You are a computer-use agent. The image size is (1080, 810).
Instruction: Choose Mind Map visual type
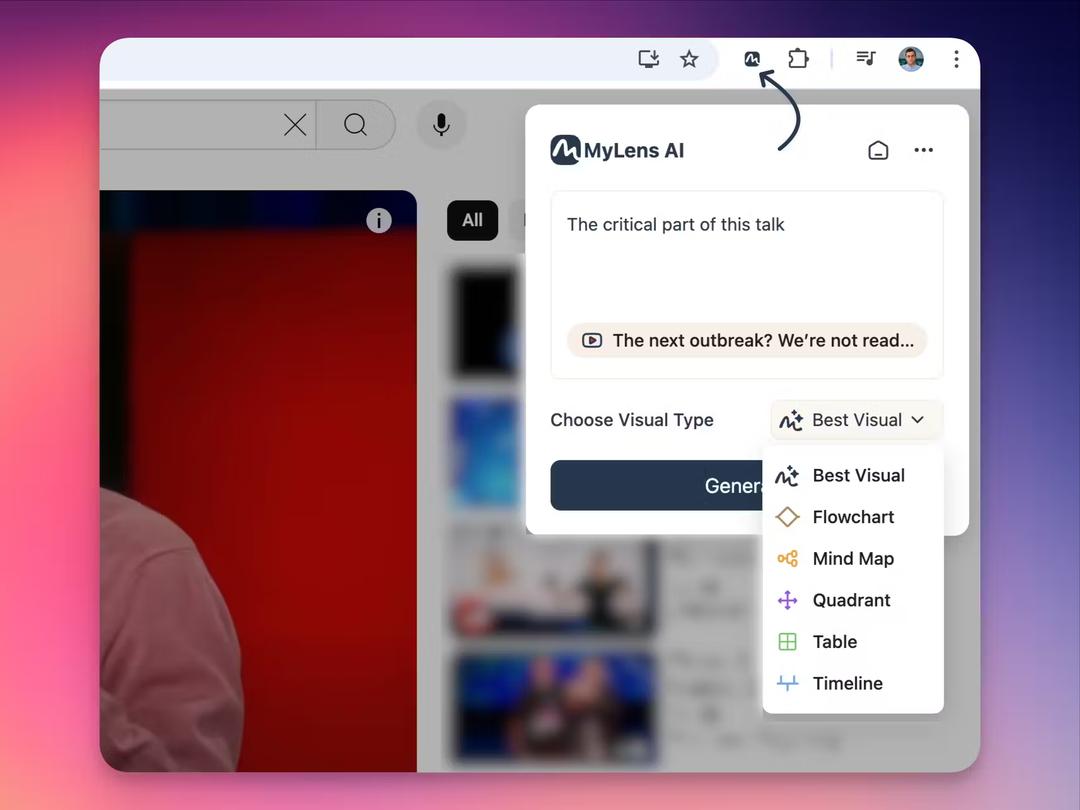(853, 559)
